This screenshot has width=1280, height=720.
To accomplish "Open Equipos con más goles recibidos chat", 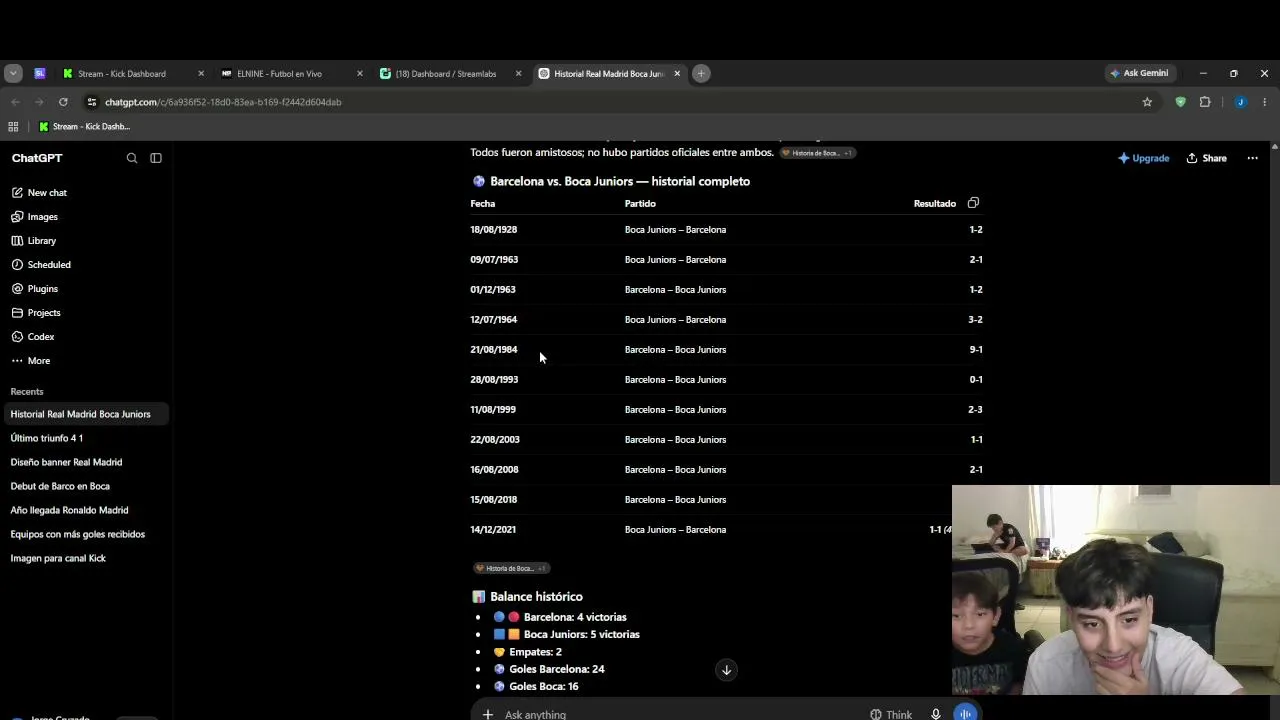I will (x=85, y=534).
